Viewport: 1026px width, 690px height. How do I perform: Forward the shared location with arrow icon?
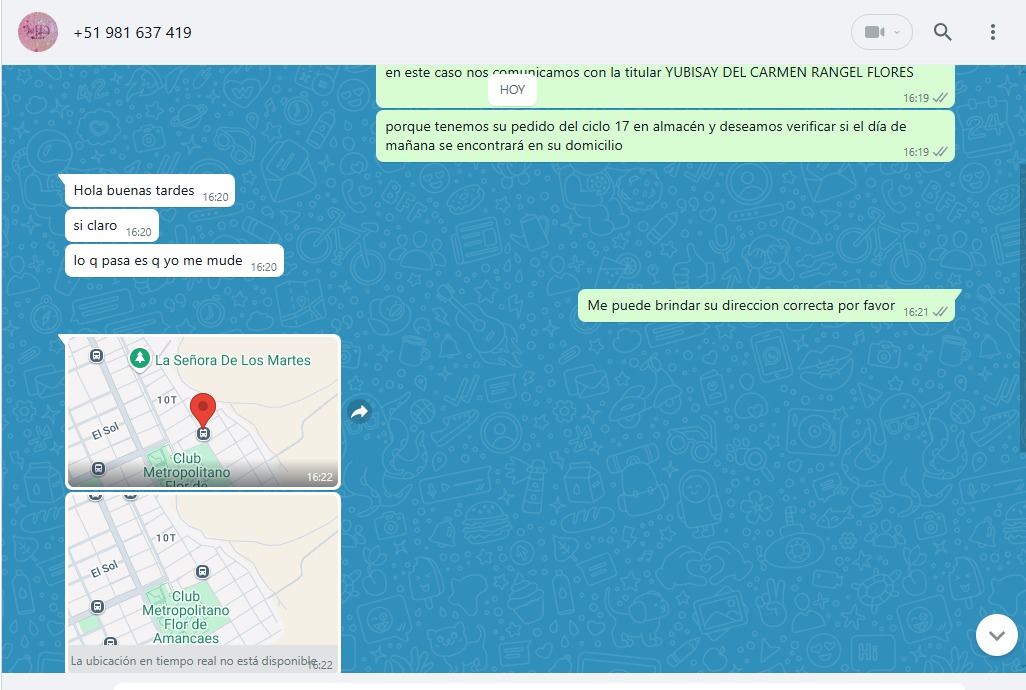pos(360,411)
